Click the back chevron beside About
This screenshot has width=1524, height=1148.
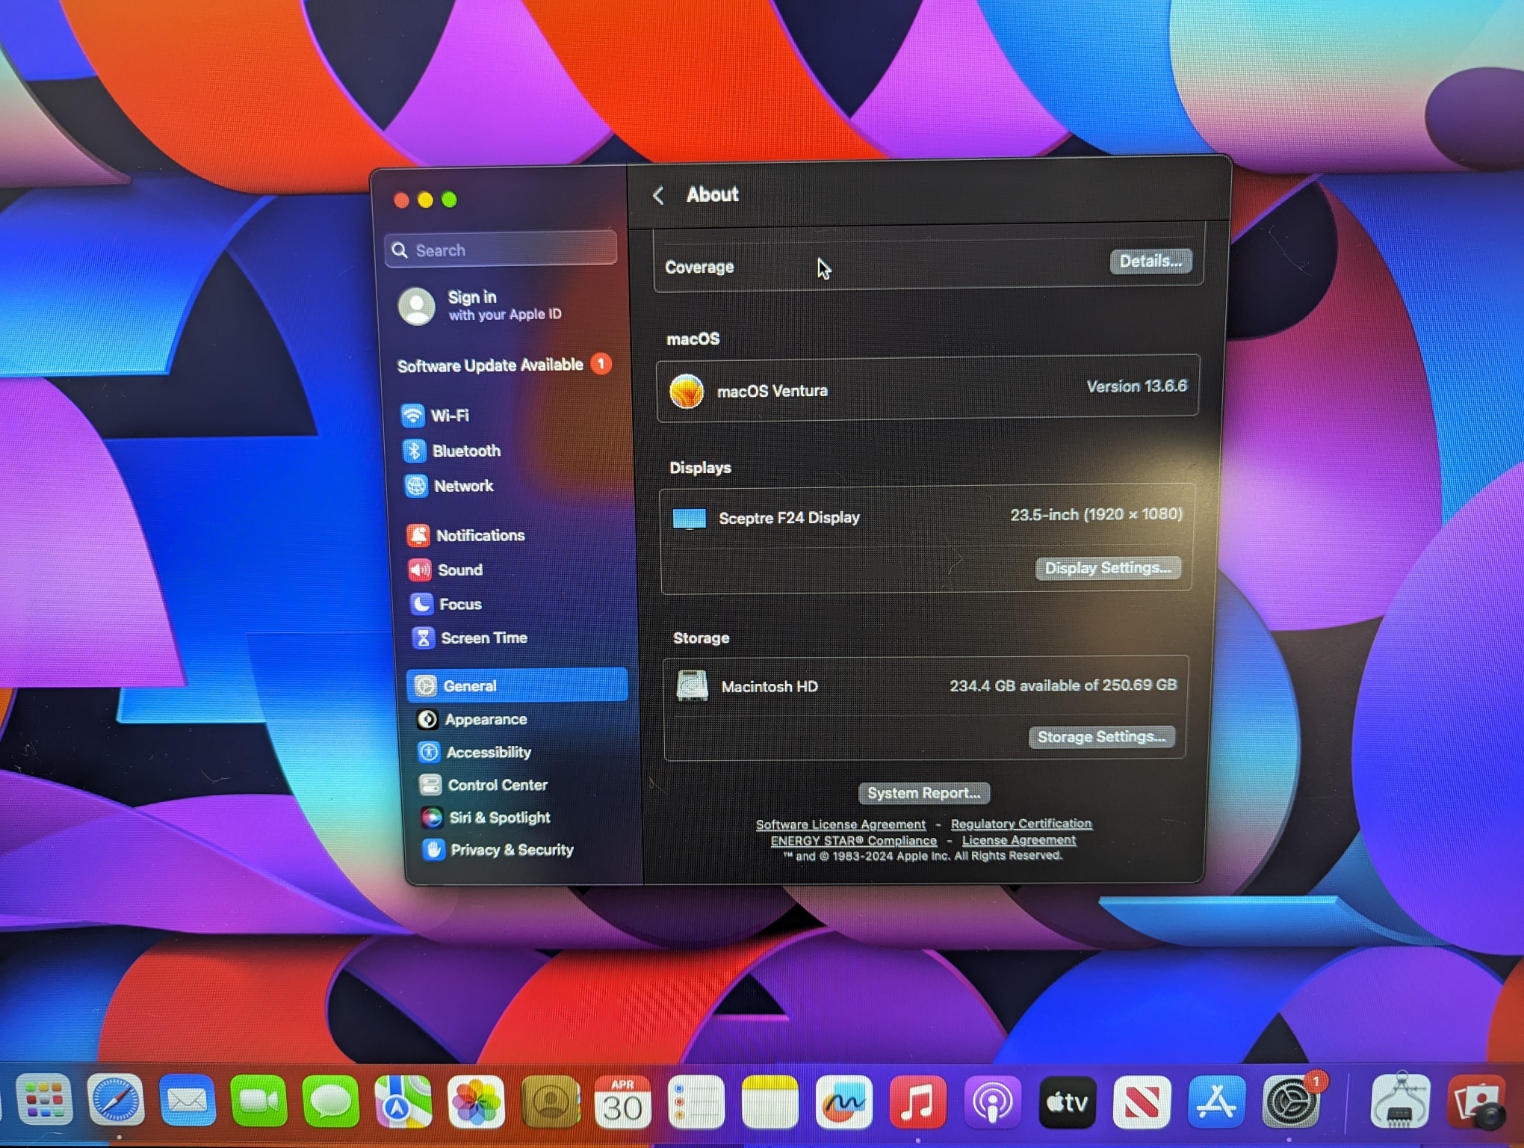658,196
